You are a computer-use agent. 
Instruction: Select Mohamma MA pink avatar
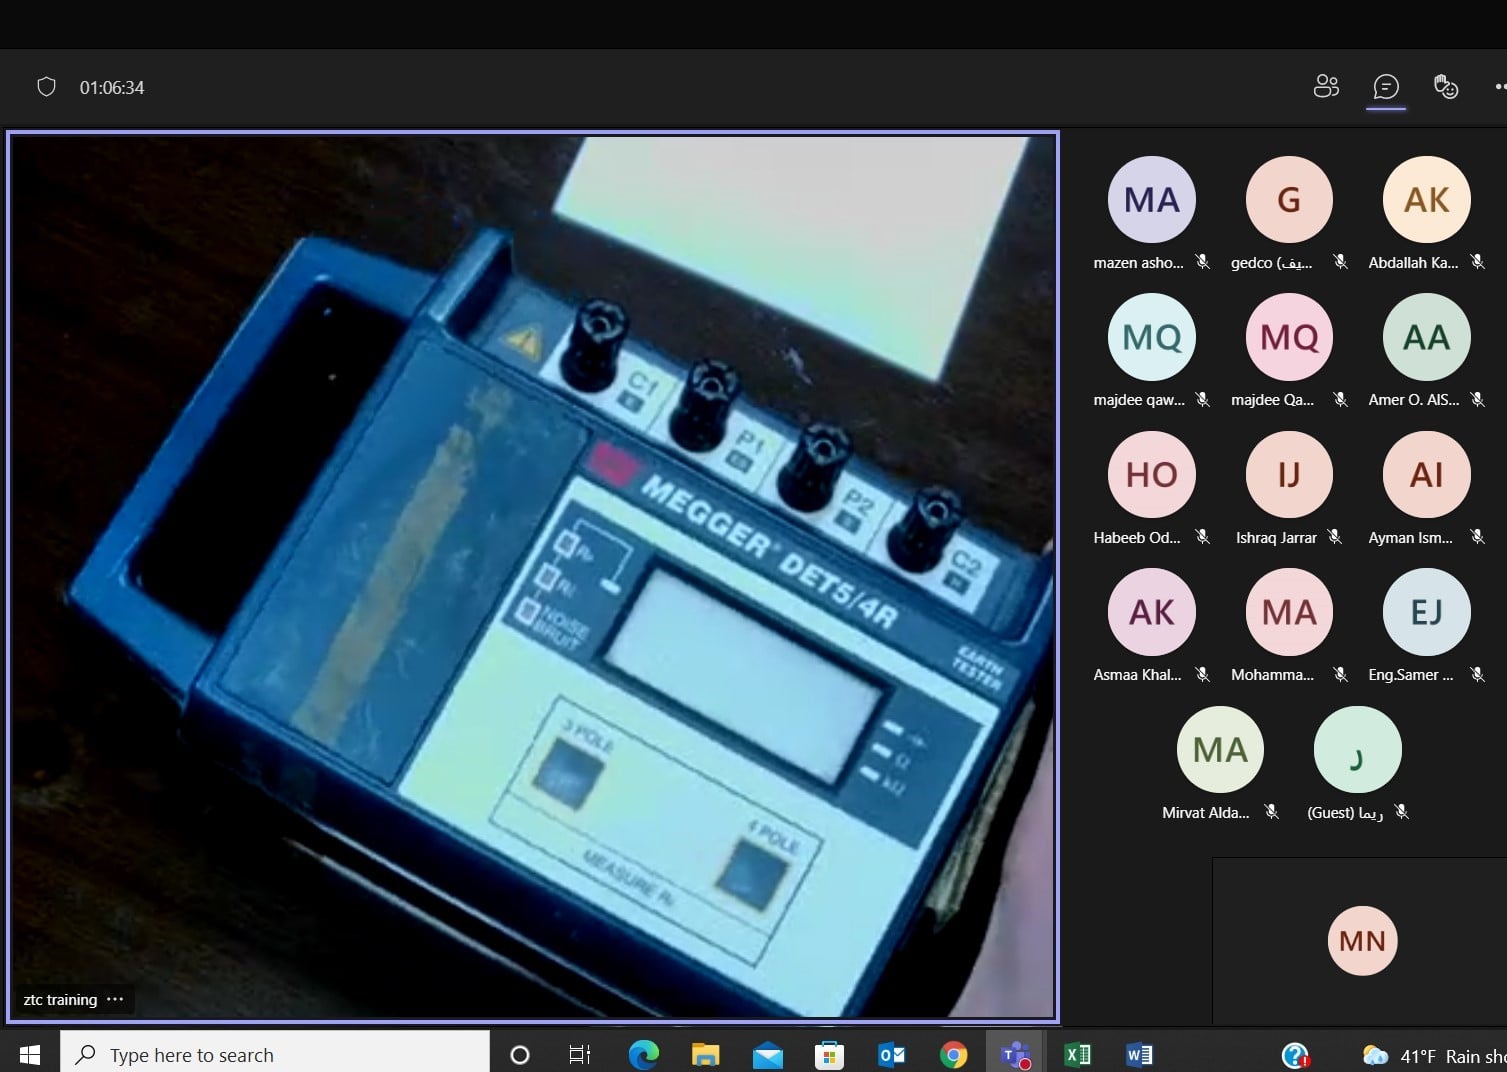click(1289, 612)
